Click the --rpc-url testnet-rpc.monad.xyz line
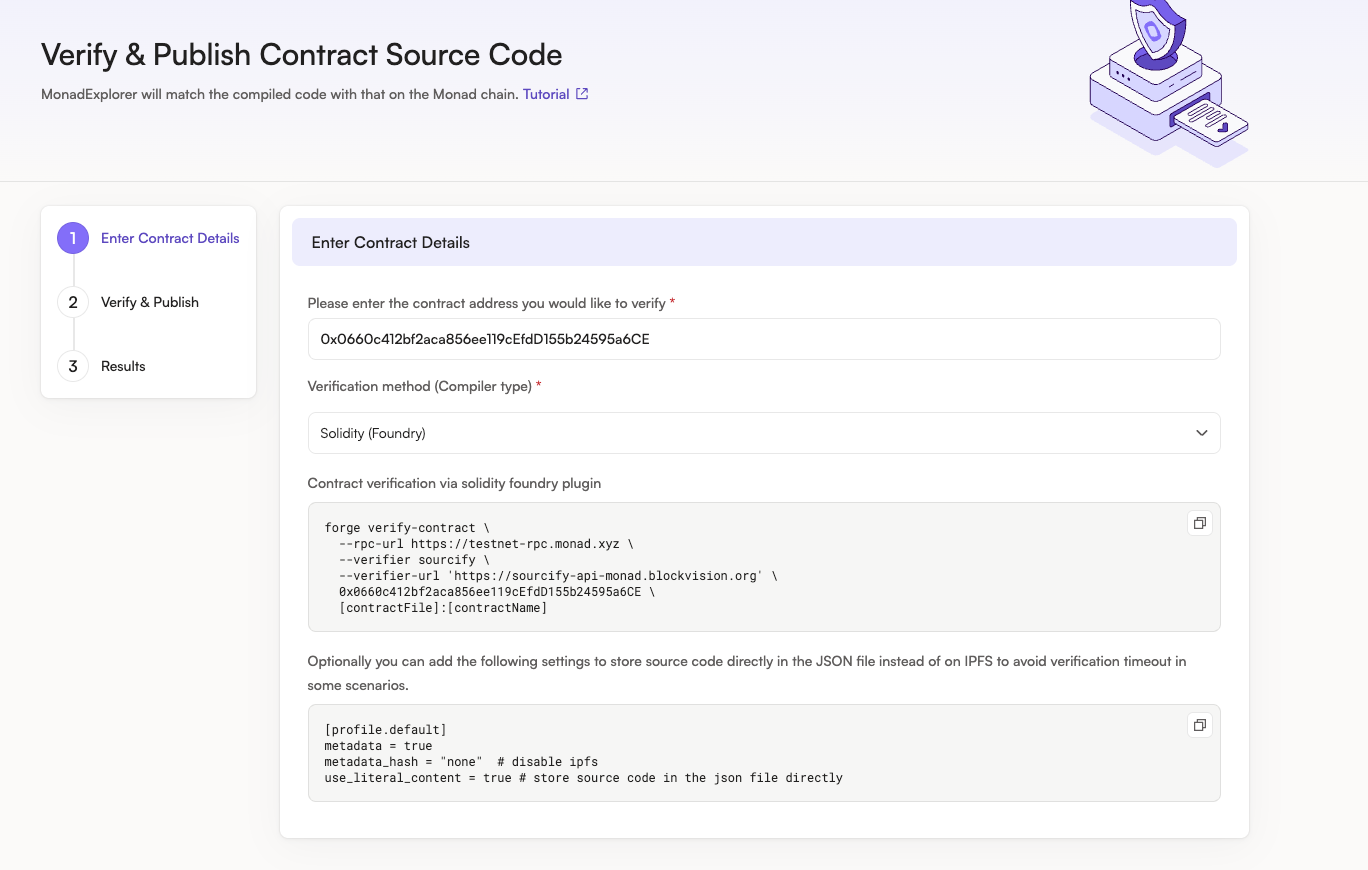The image size is (1368, 870). pyautogui.click(x=486, y=544)
